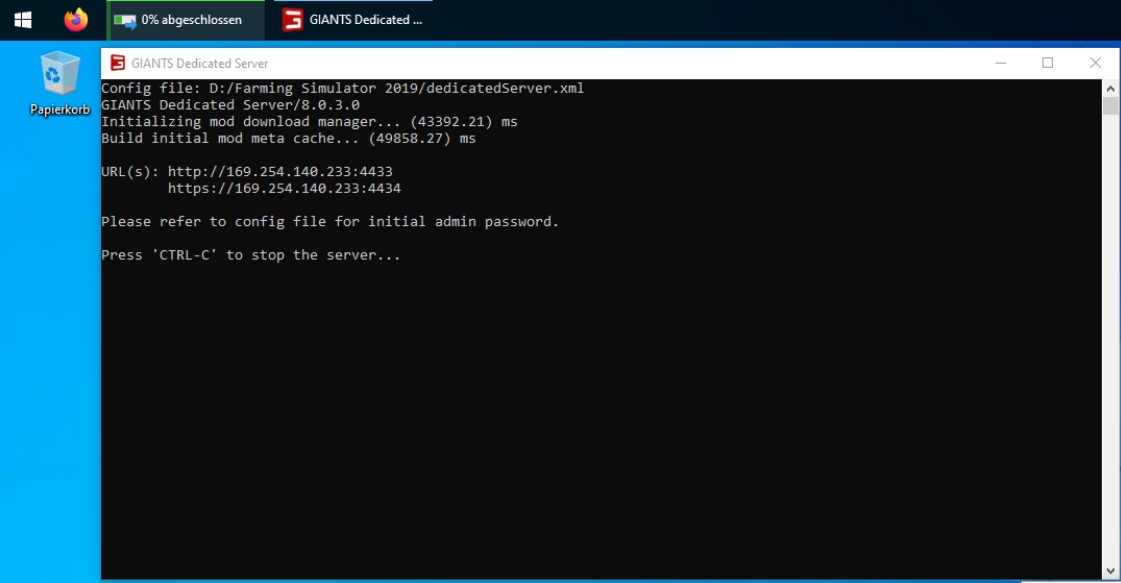Click the console scrollbar down arrow
The image size is (1121, 583).
1110,571
